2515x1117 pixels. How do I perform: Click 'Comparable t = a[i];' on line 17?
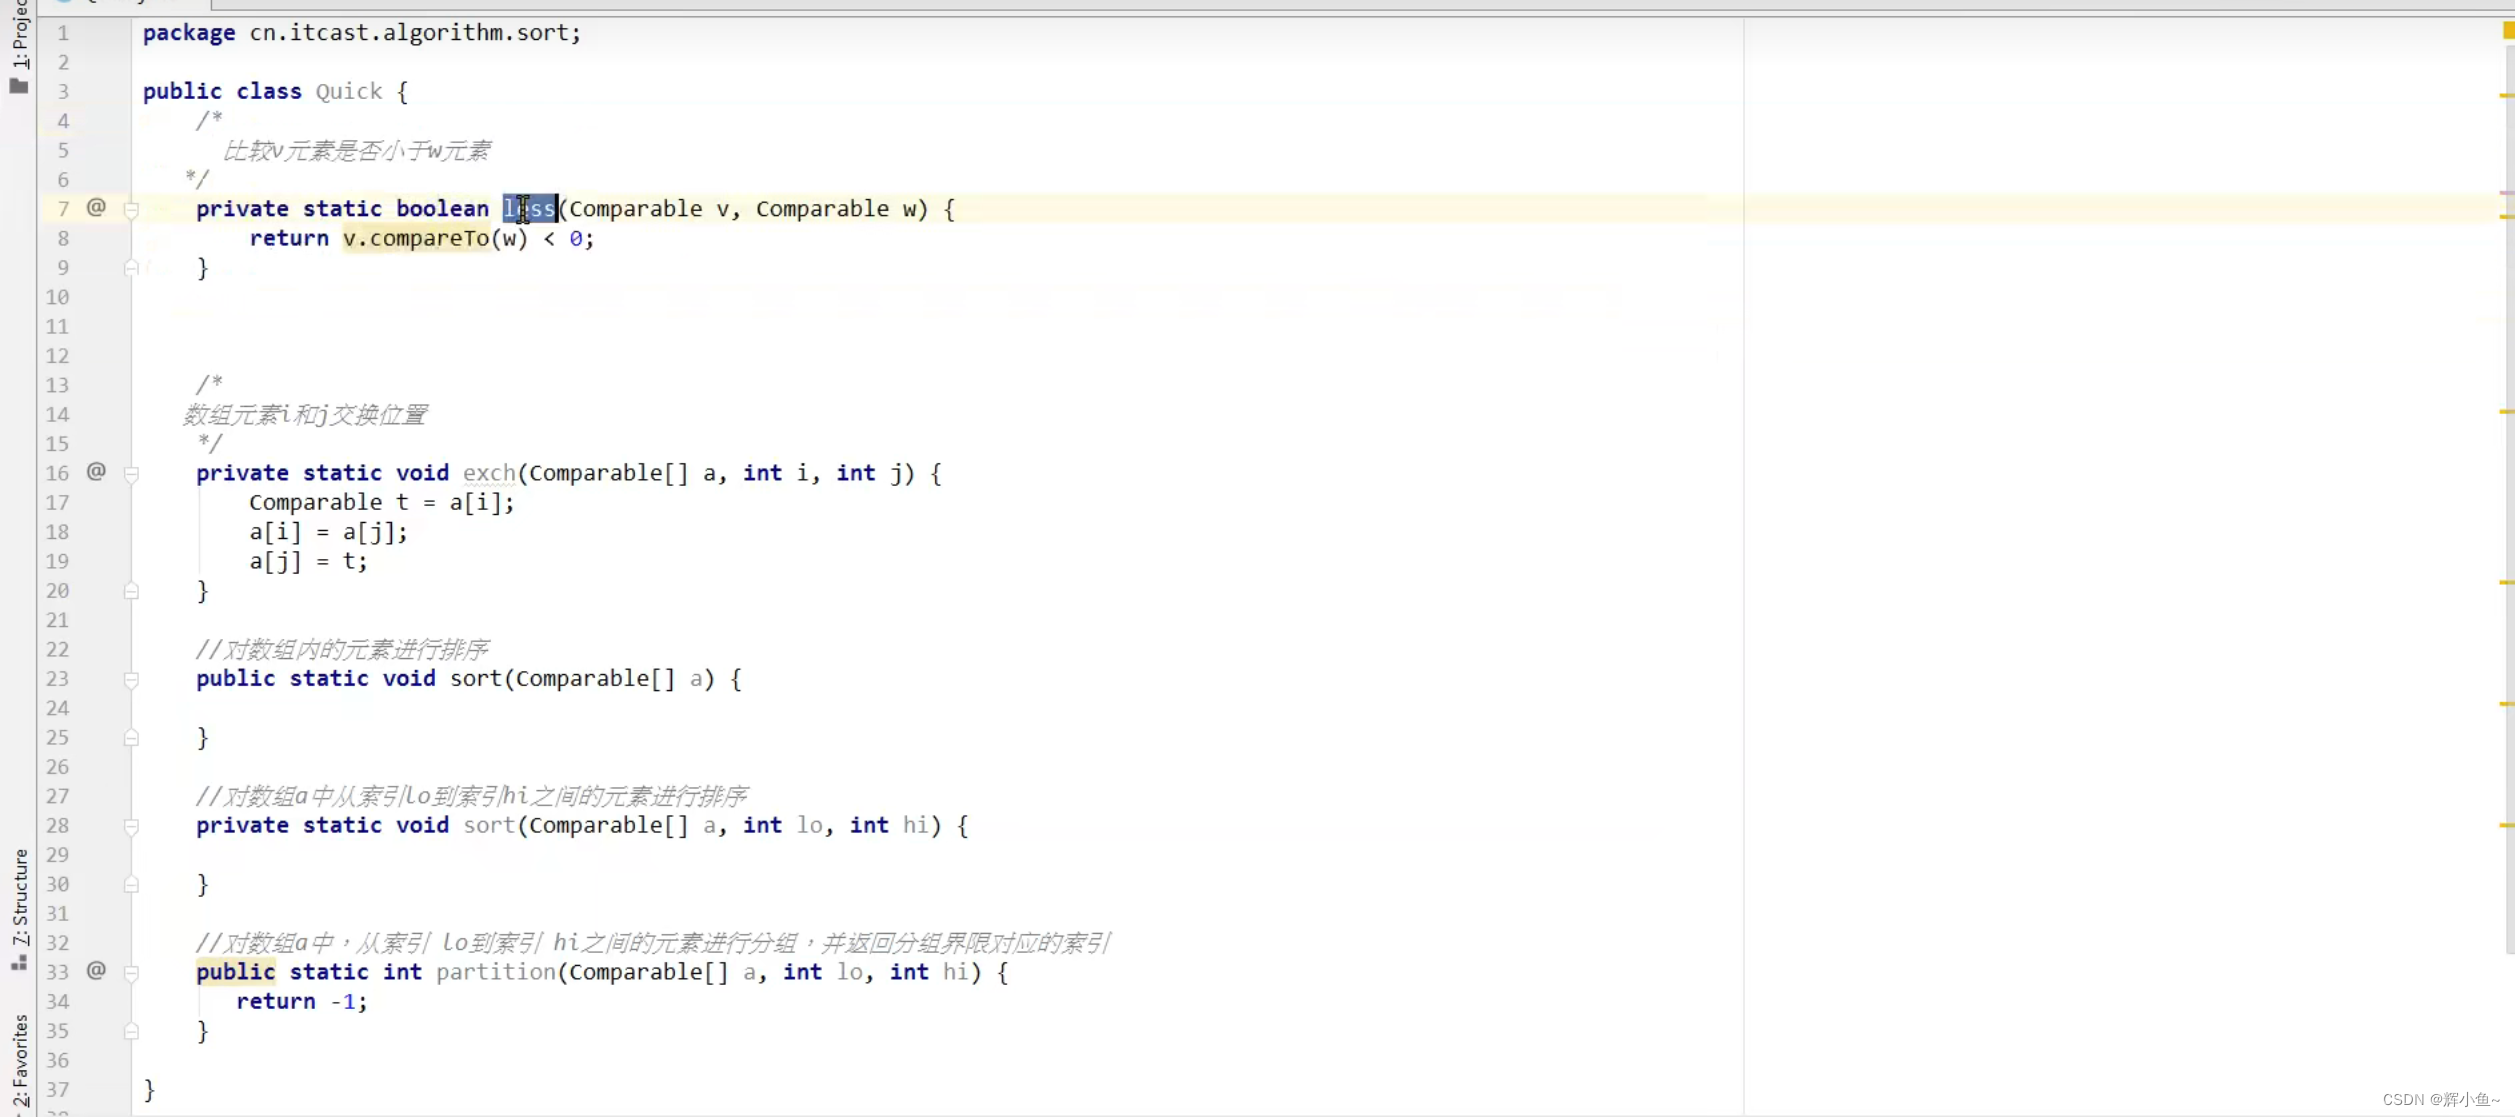click(x=381, y=502)
